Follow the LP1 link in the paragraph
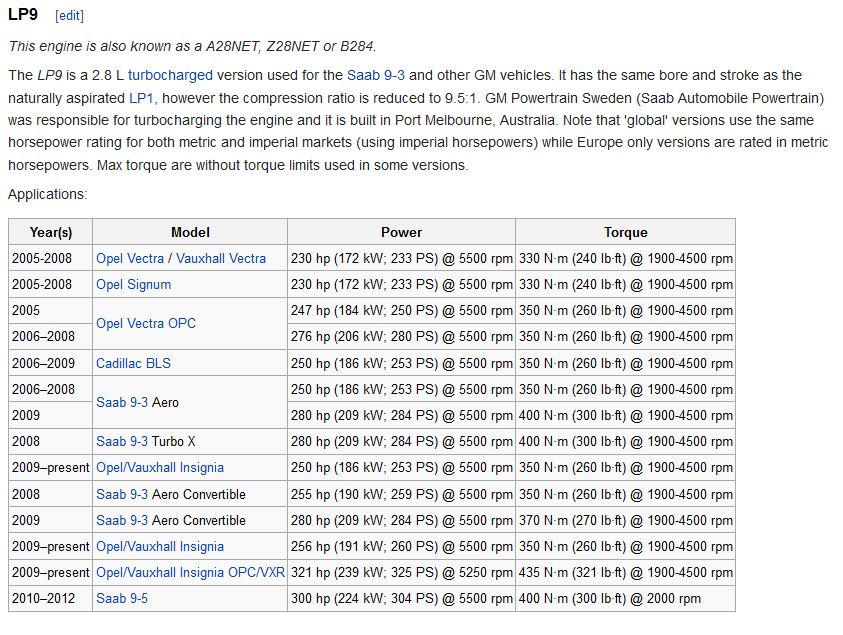The image size is (843, 635). pyautogui.click(x=141, y=98)
